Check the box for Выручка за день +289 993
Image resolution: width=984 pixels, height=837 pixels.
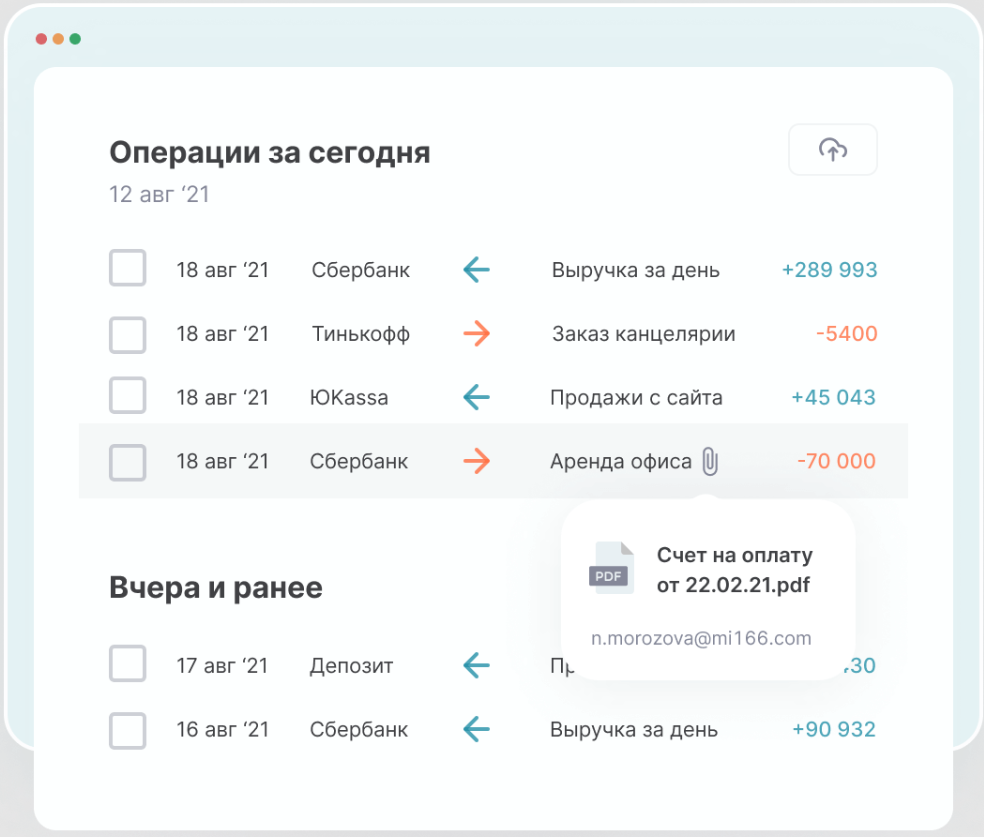coord(128,268)
